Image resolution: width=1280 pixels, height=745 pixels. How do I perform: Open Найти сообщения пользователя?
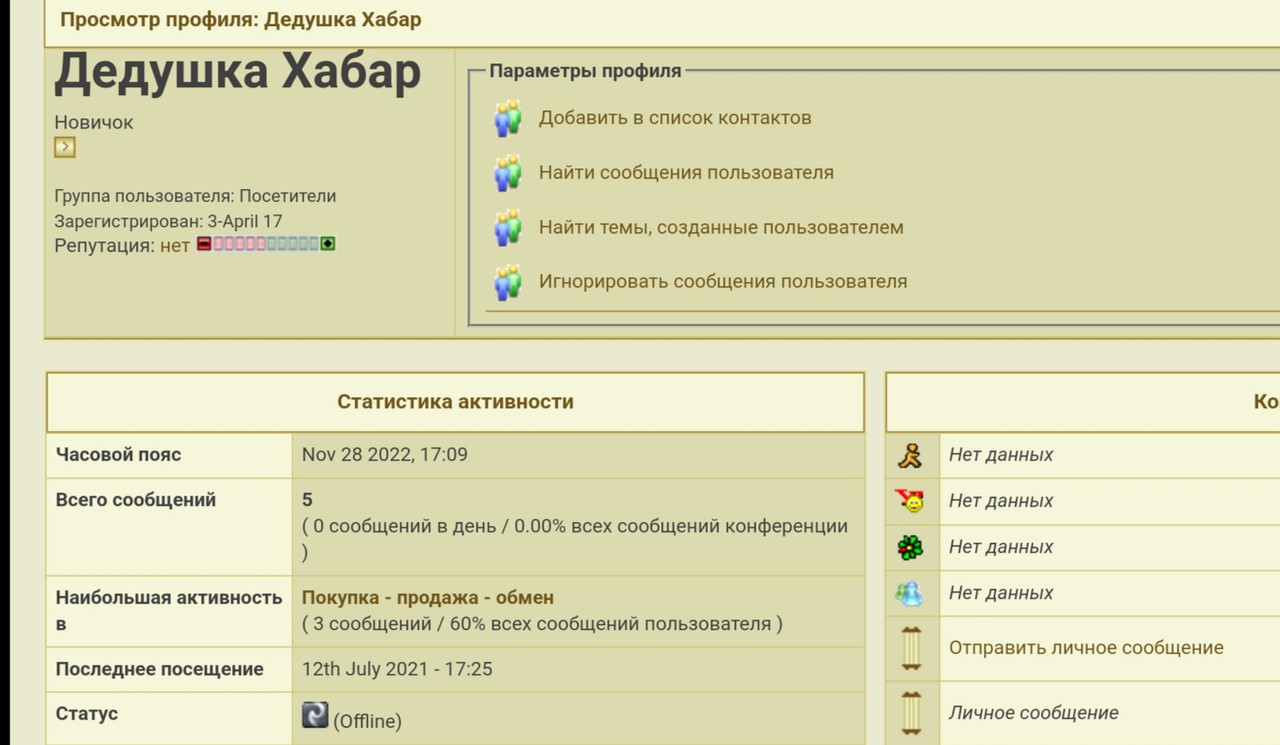point(684,172)
